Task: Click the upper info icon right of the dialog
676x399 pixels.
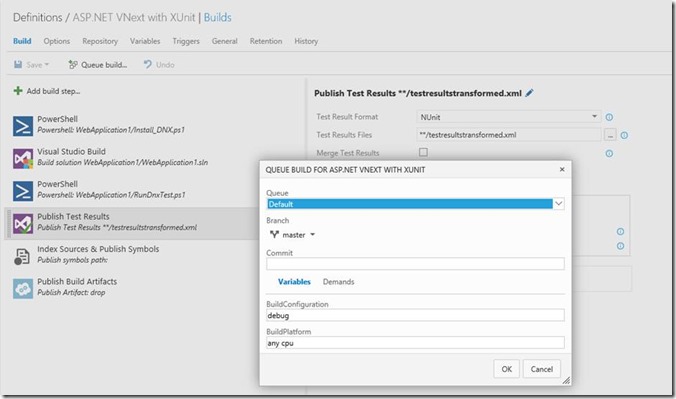Action: coord(620,232)
